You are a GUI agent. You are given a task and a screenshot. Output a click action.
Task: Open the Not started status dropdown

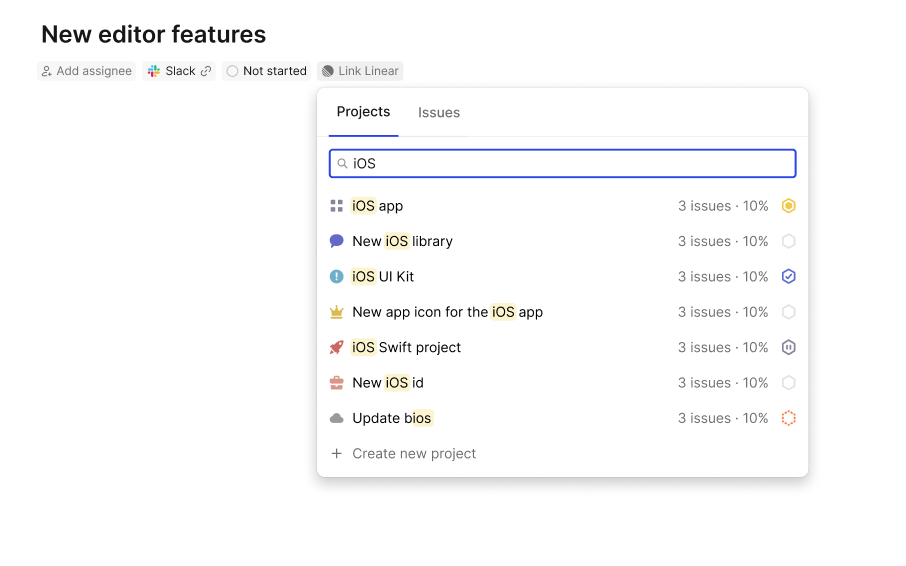pyautogui.click(x=266, y=71)
